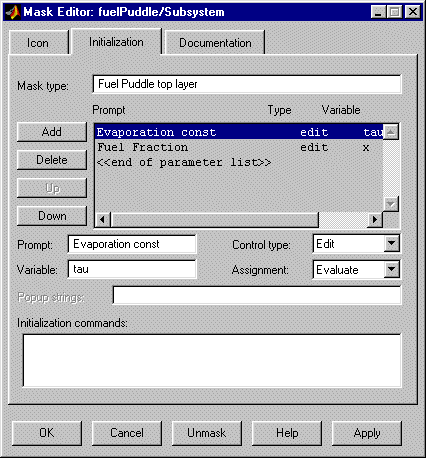The height and width of the screenshot is (458, 426).
Task: Select the Initialization tab
Action: (116, 42)
